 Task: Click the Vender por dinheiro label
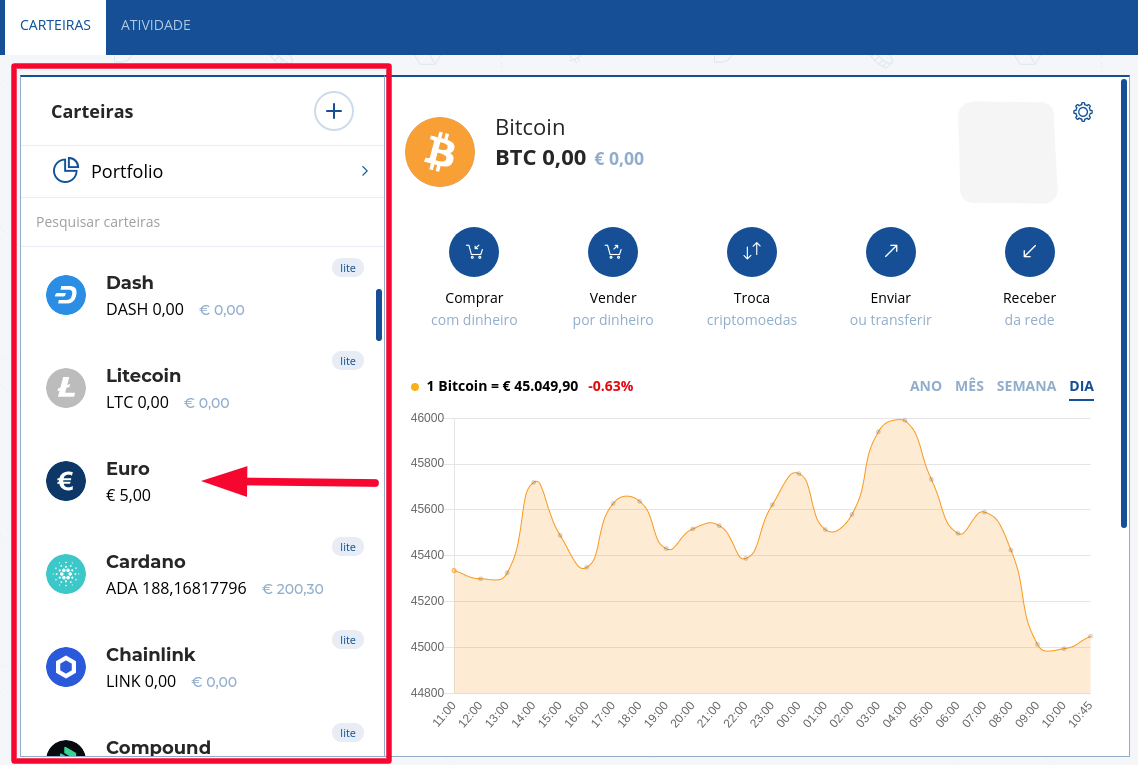[613, 309]
